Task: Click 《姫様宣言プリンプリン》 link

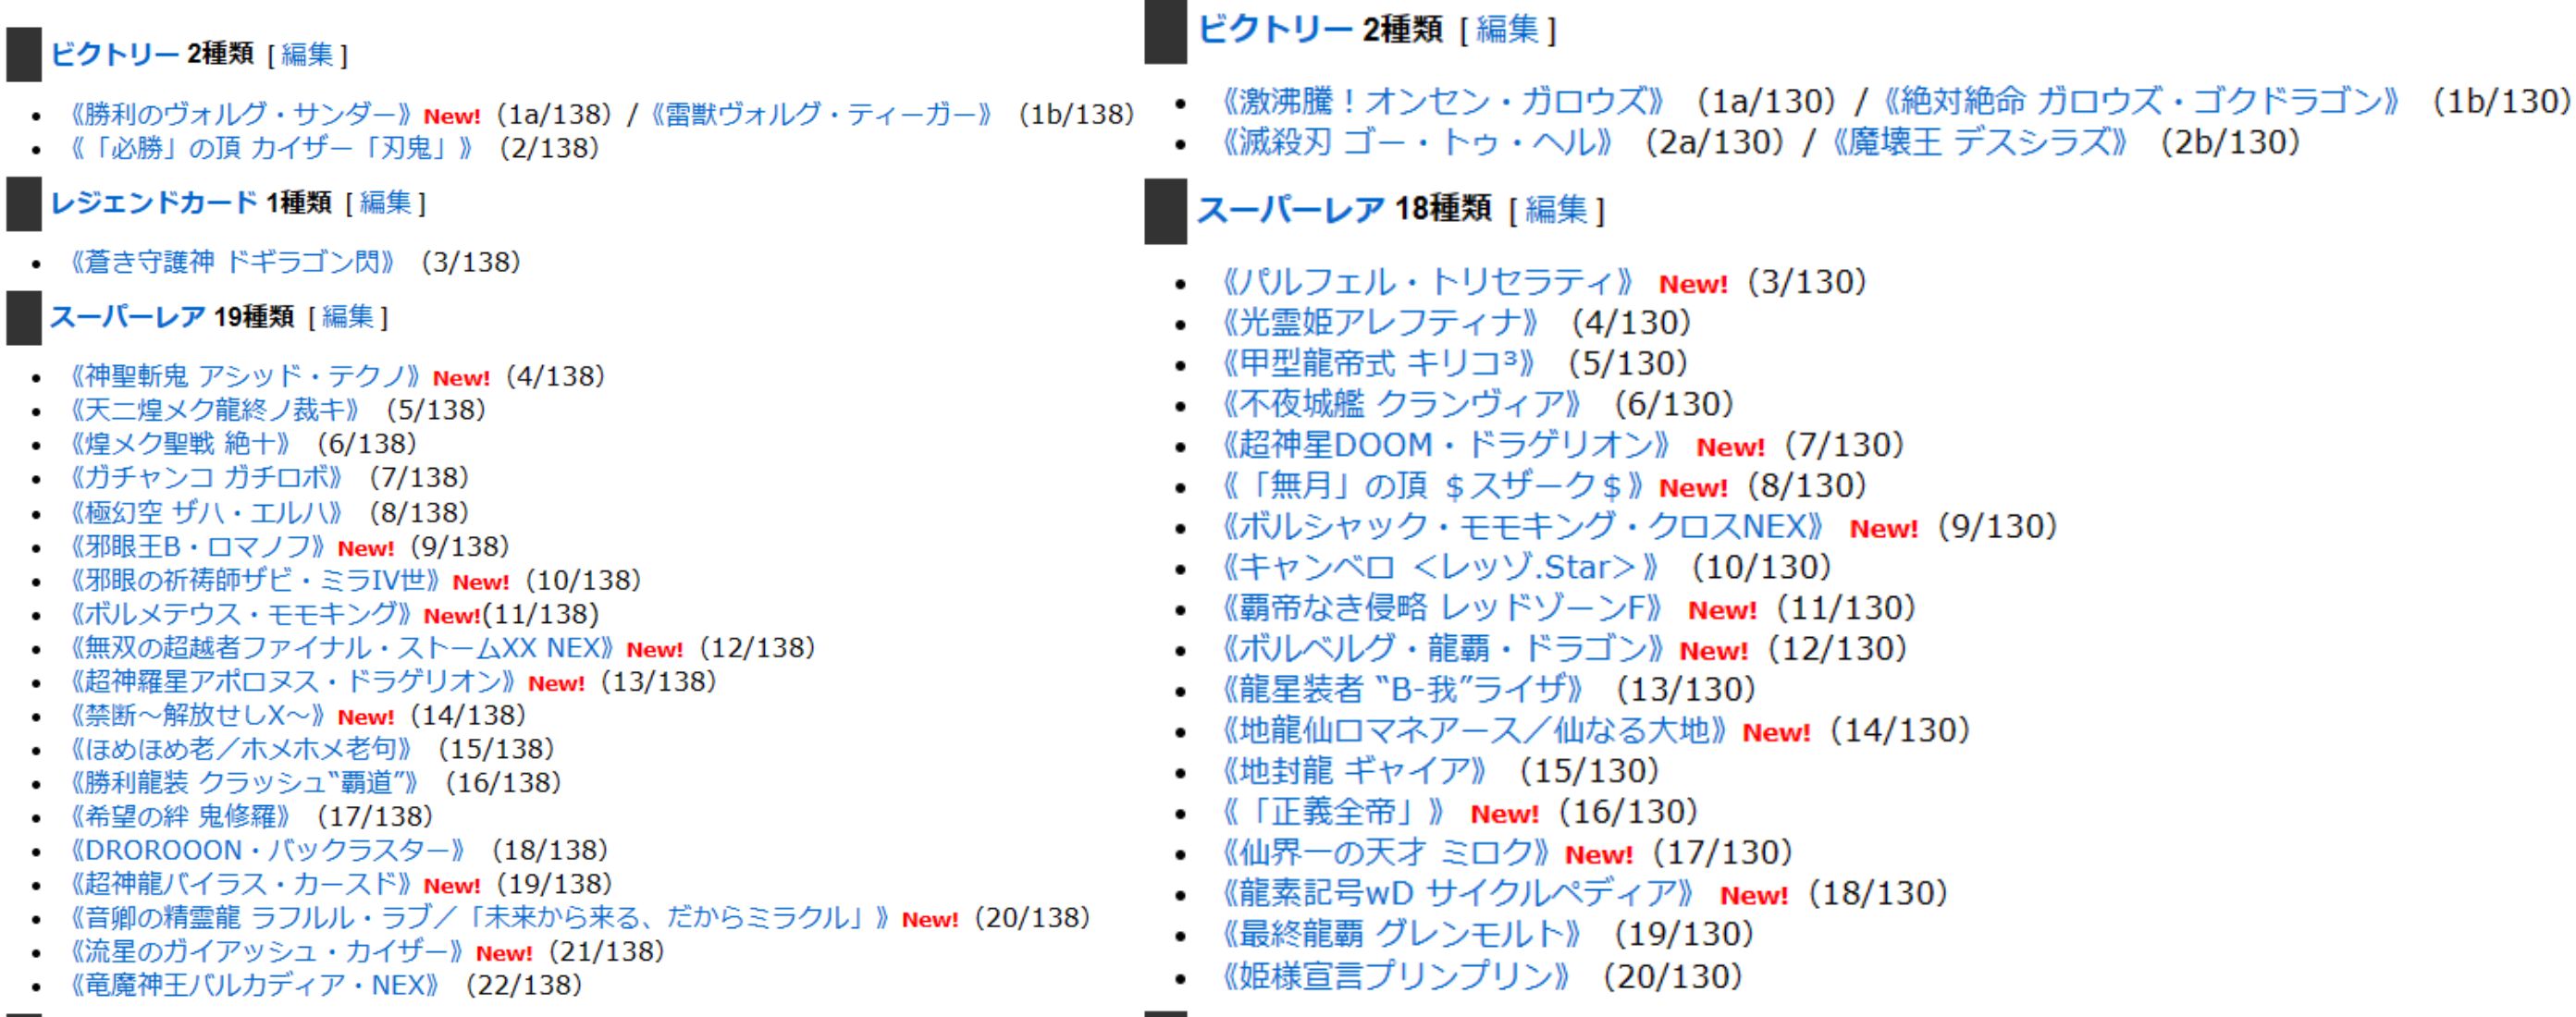Action: click(x=1396, y=975)
